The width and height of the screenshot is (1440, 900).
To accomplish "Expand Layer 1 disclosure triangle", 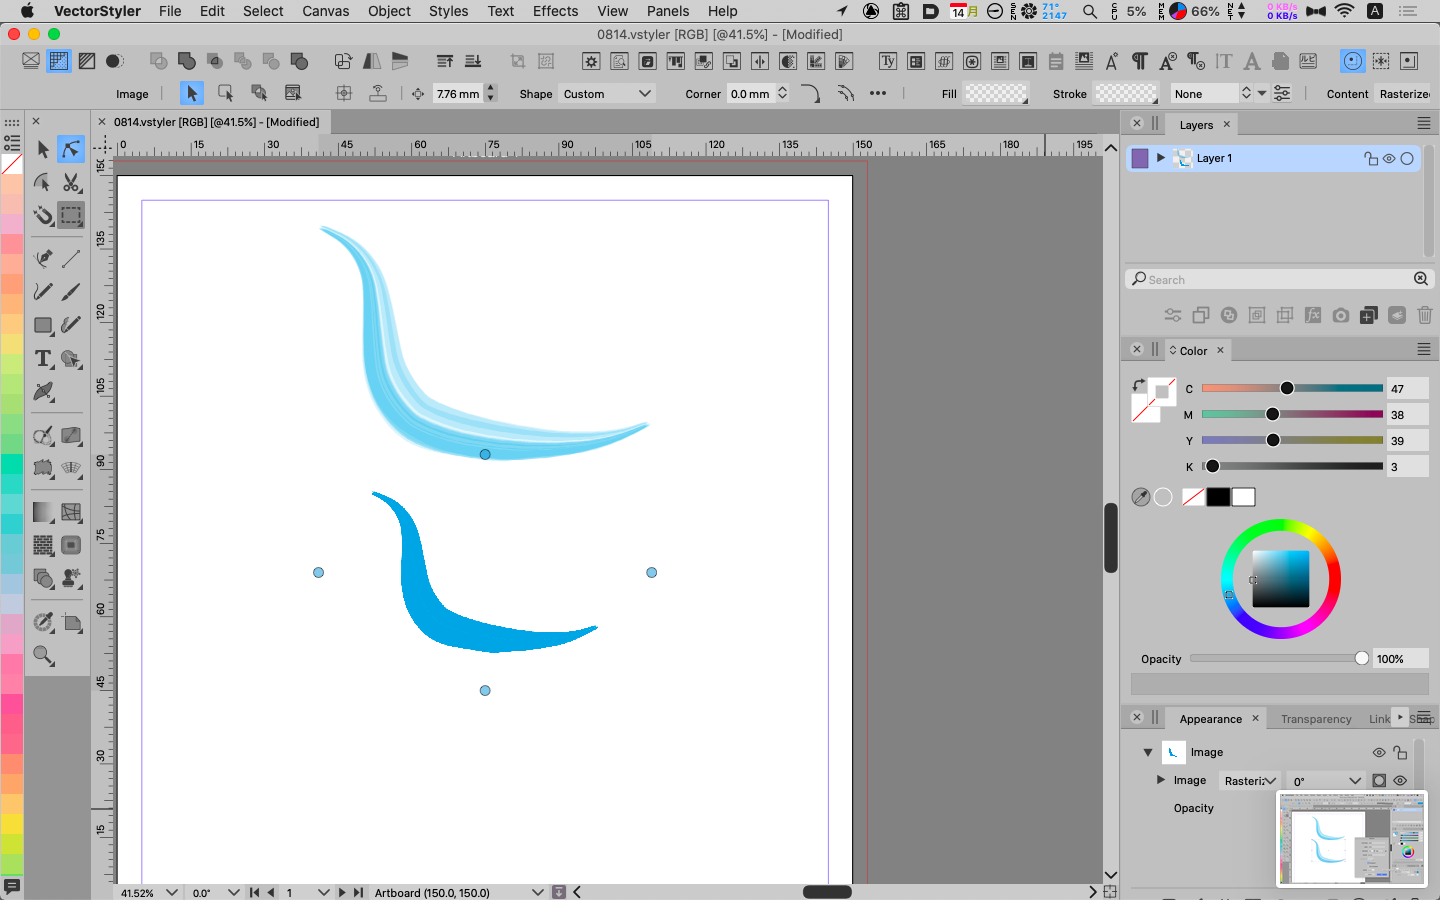I will click(1161, 158).
